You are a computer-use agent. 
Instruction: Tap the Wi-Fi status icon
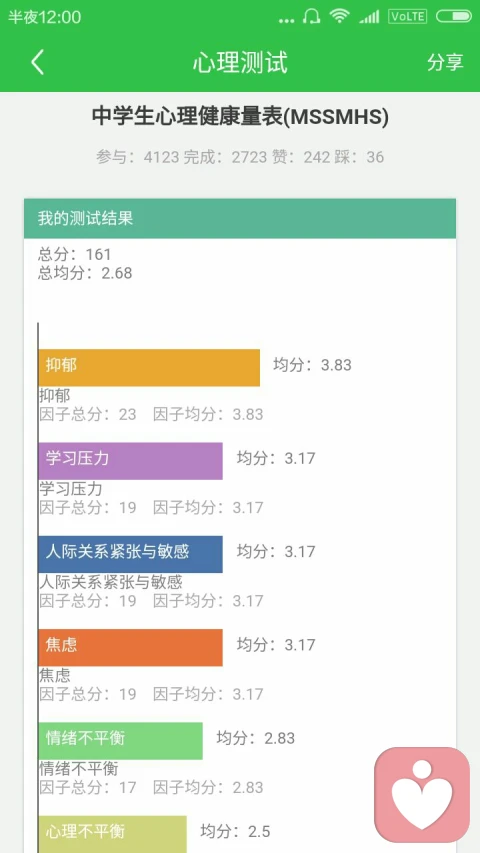(340, 16)
